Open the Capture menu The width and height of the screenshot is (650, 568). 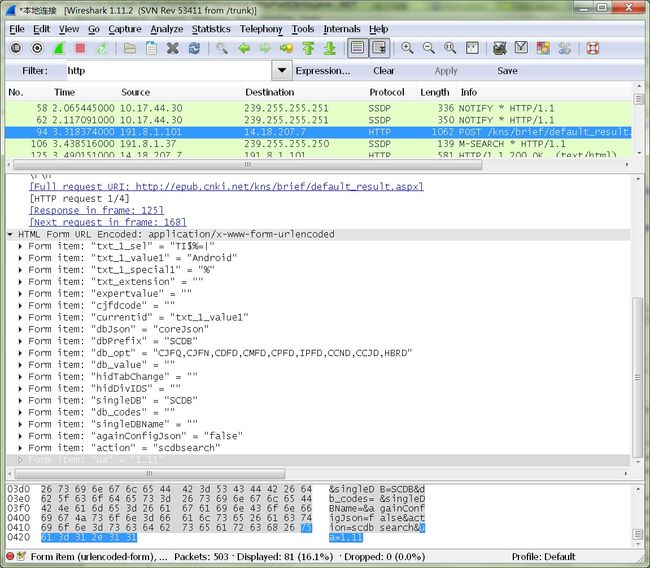[x=125, y=29]
